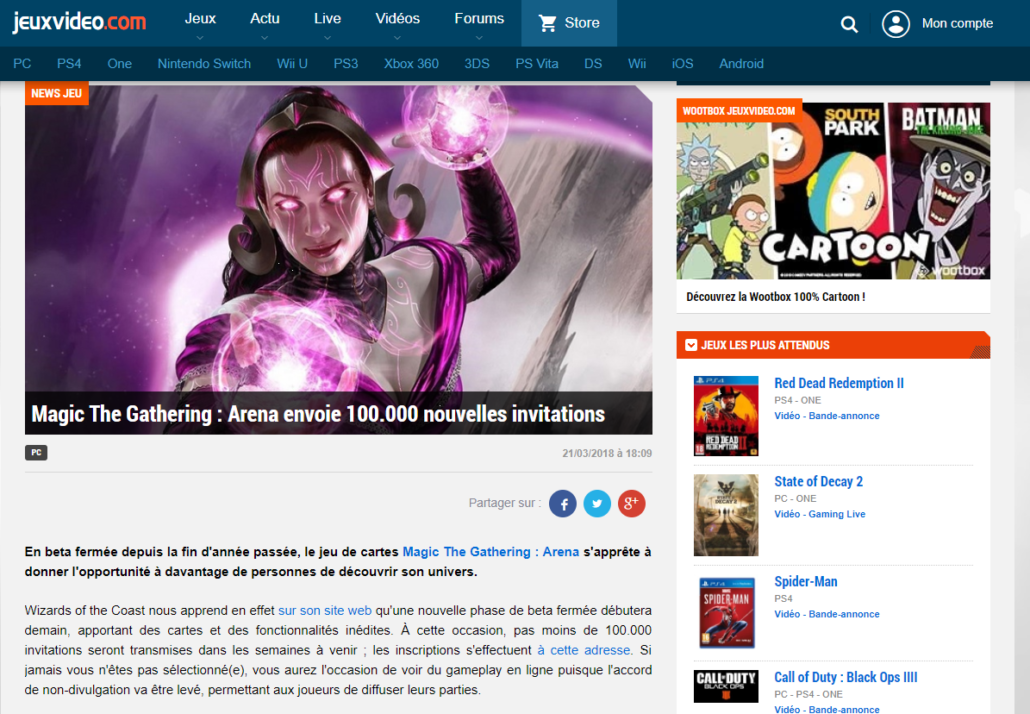This screenshot has width=1030, height=714.
Task: Open the State of Decay 2 title link
Action: 818,481
